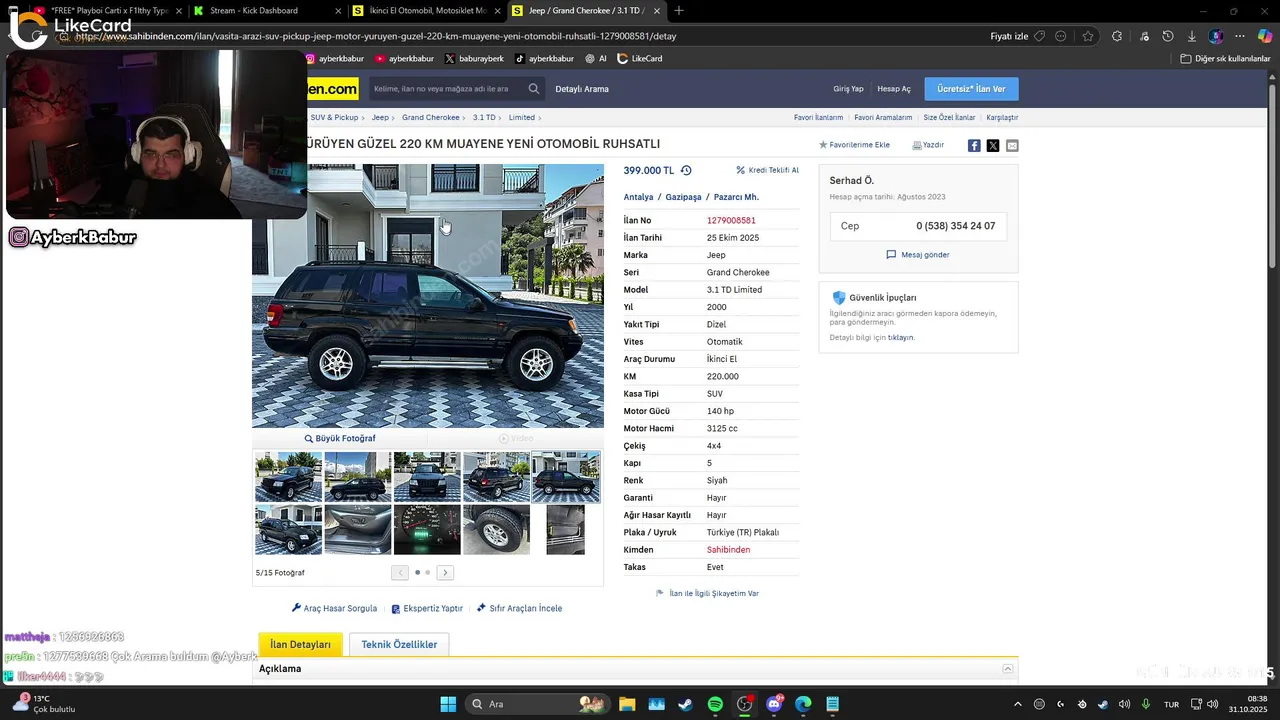Viewport: 1280px width, 720px height.
Task: Click Hesap Aç sign up link
Action: [894, 89]
